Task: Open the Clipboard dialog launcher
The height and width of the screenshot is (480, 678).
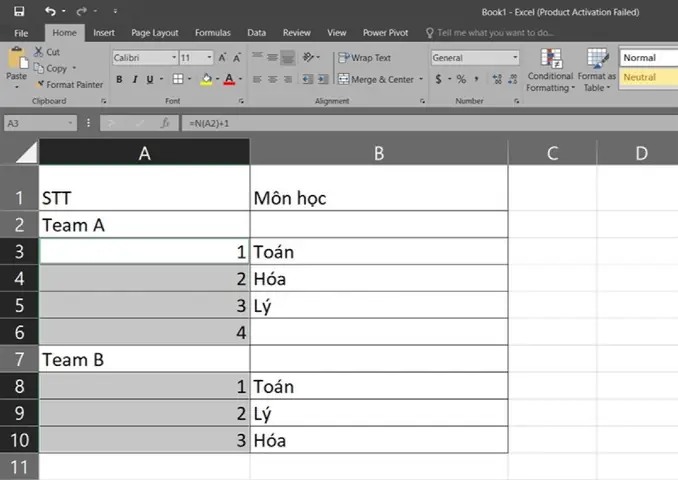Action: pos(103,101)
